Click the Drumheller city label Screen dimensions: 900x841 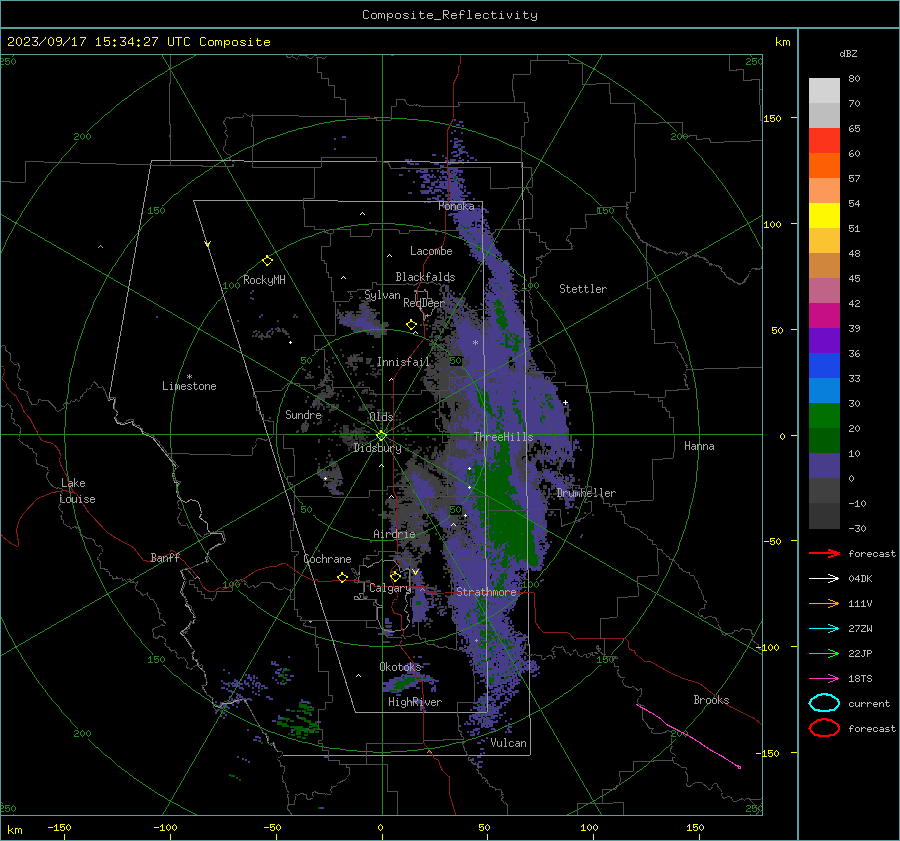[x=586, y=493]
